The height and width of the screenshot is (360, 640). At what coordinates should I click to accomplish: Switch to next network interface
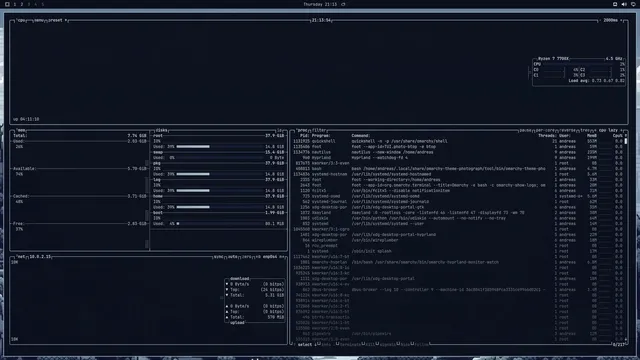click(281, 257)
